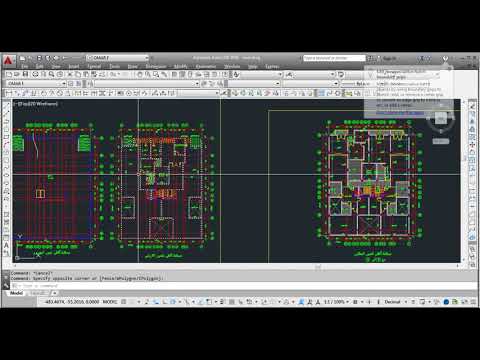Select the Move tool in Modify toolbar
Image resolution: width=480 pixels, height=360 pixels.
(472, 145)
